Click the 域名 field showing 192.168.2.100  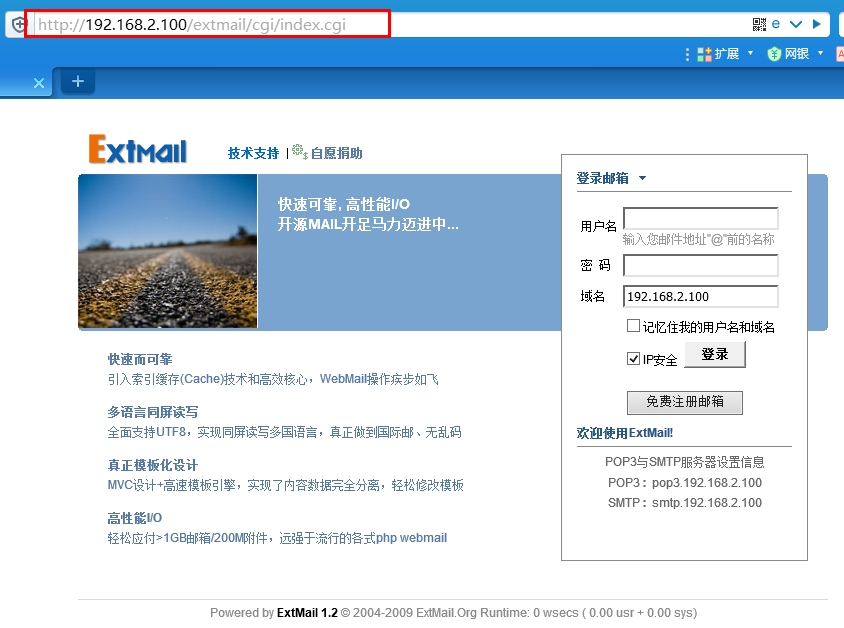pyautogui.click(x=700, y=297)
